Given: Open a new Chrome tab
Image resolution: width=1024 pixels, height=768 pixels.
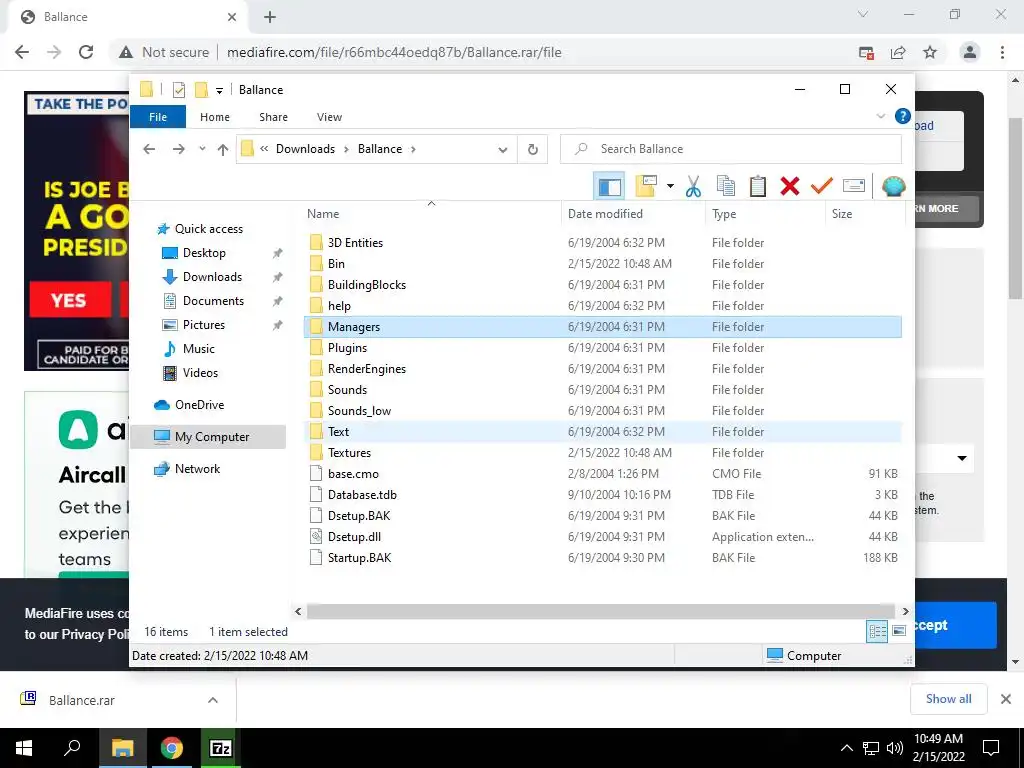Looking at the screenshot, I should click(x=270, y=17).
